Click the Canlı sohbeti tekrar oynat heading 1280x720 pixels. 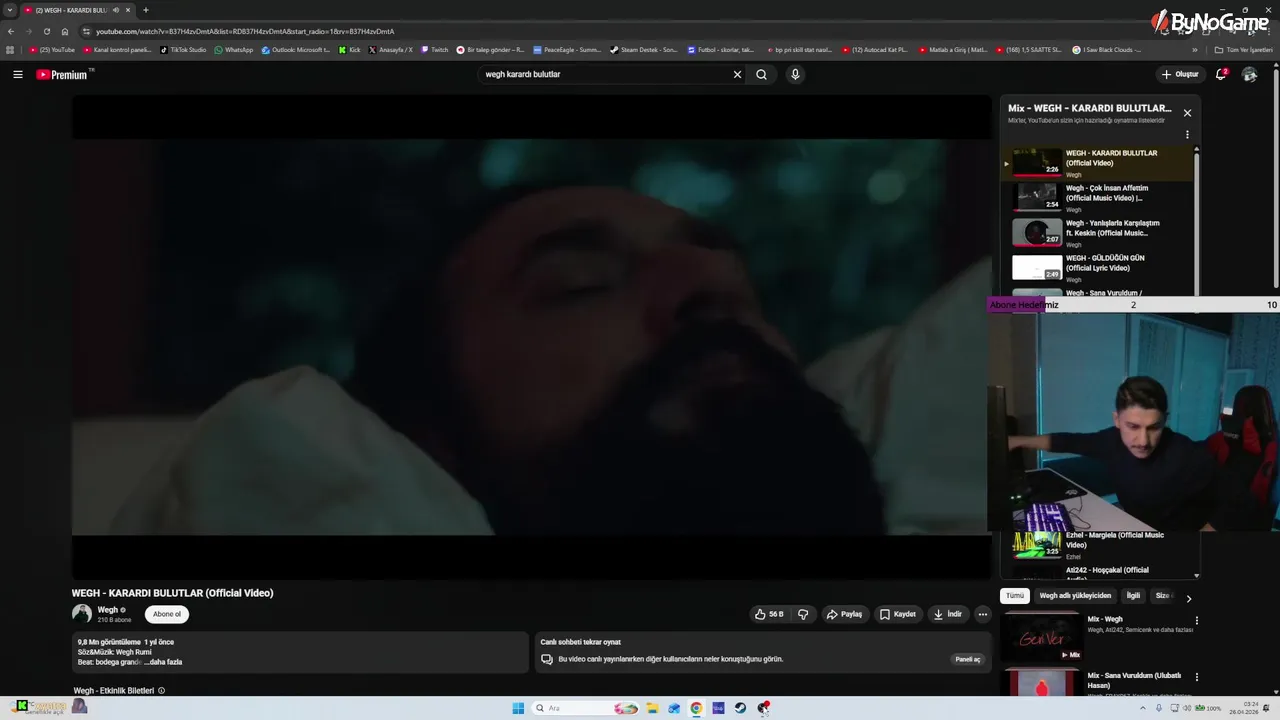tap(581, 642)
